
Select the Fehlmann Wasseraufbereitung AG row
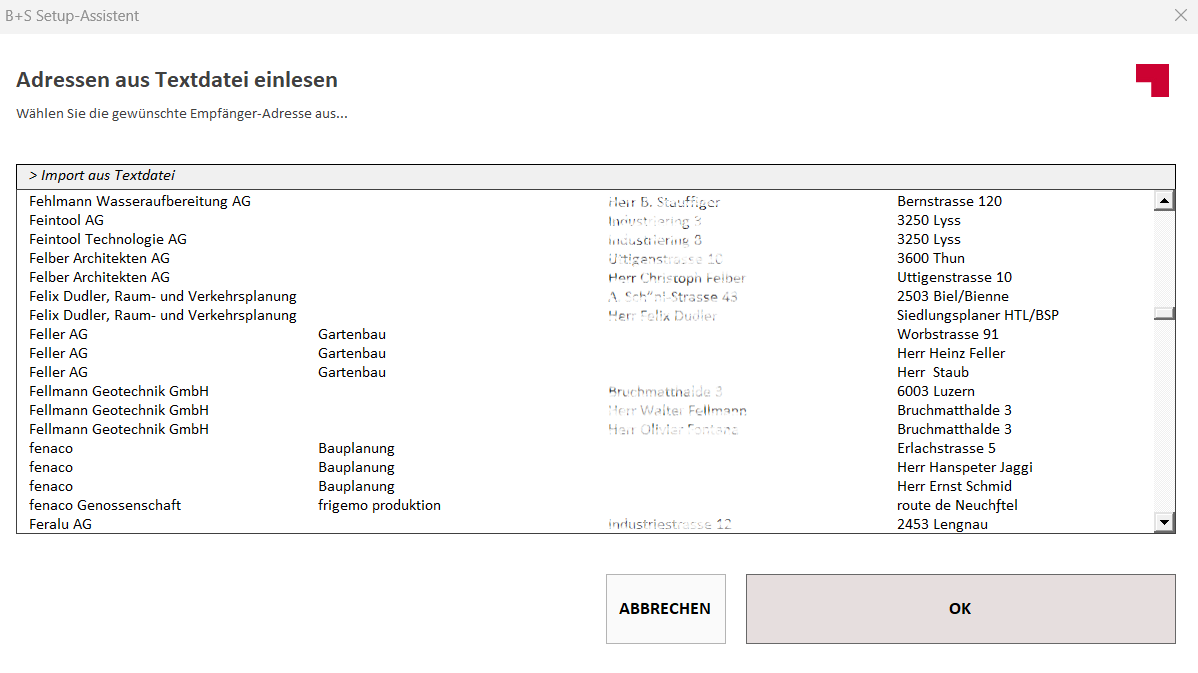(585, 201)
